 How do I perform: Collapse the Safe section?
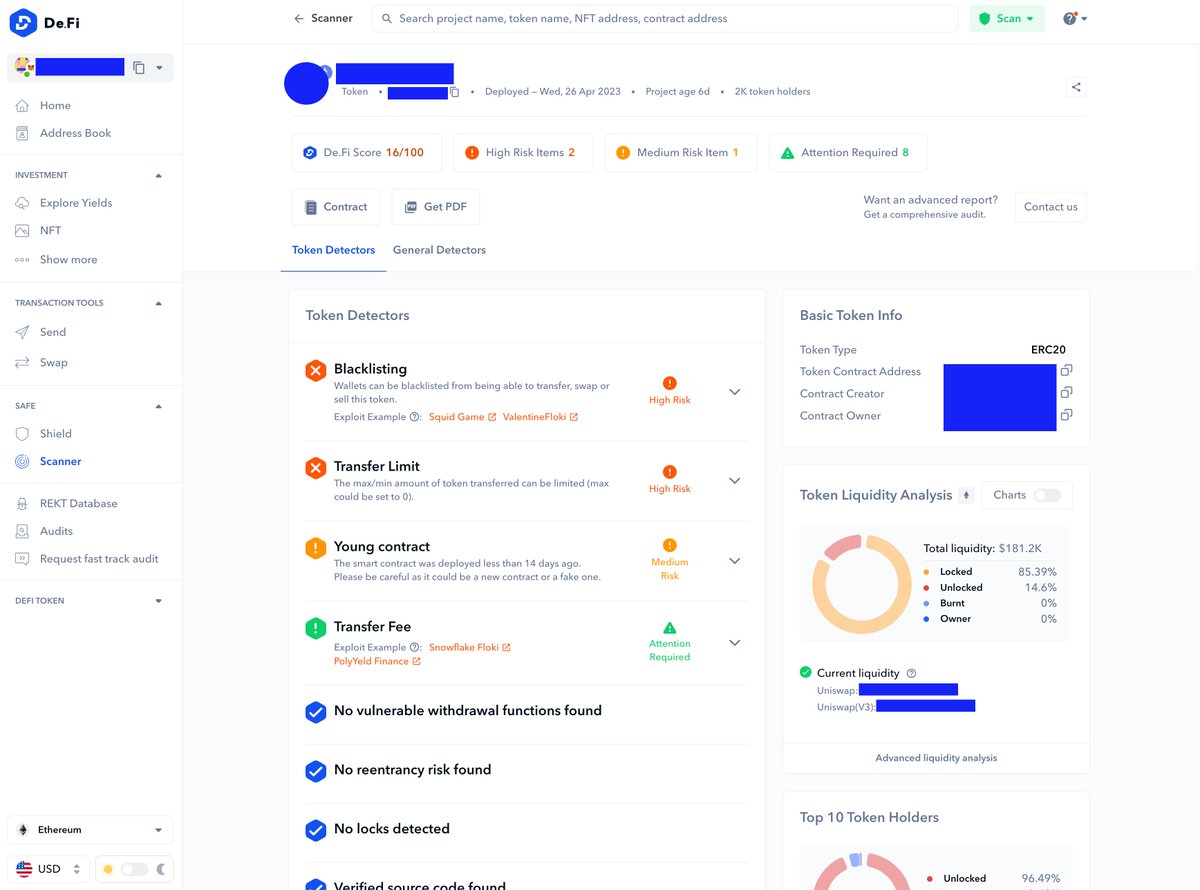click(x=158, y=406)
